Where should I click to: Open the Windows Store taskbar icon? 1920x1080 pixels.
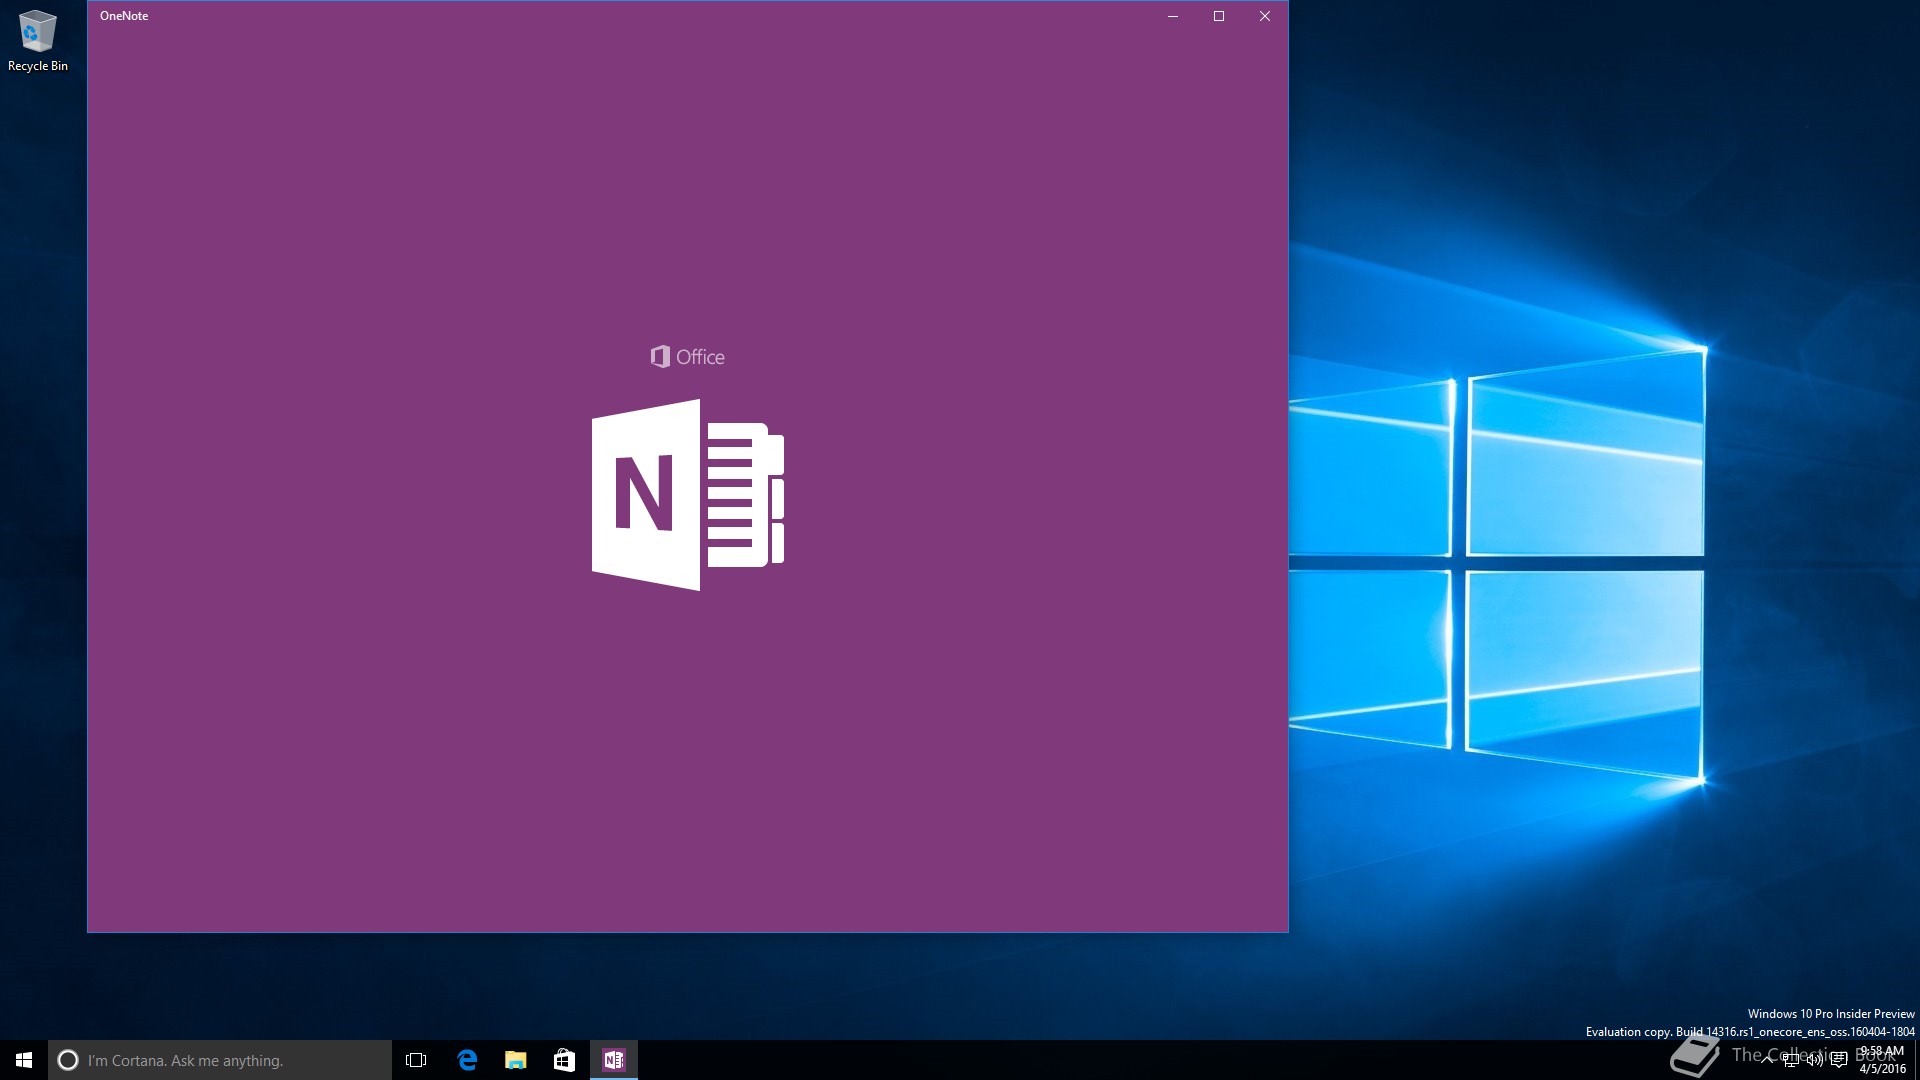(565, 1060)
